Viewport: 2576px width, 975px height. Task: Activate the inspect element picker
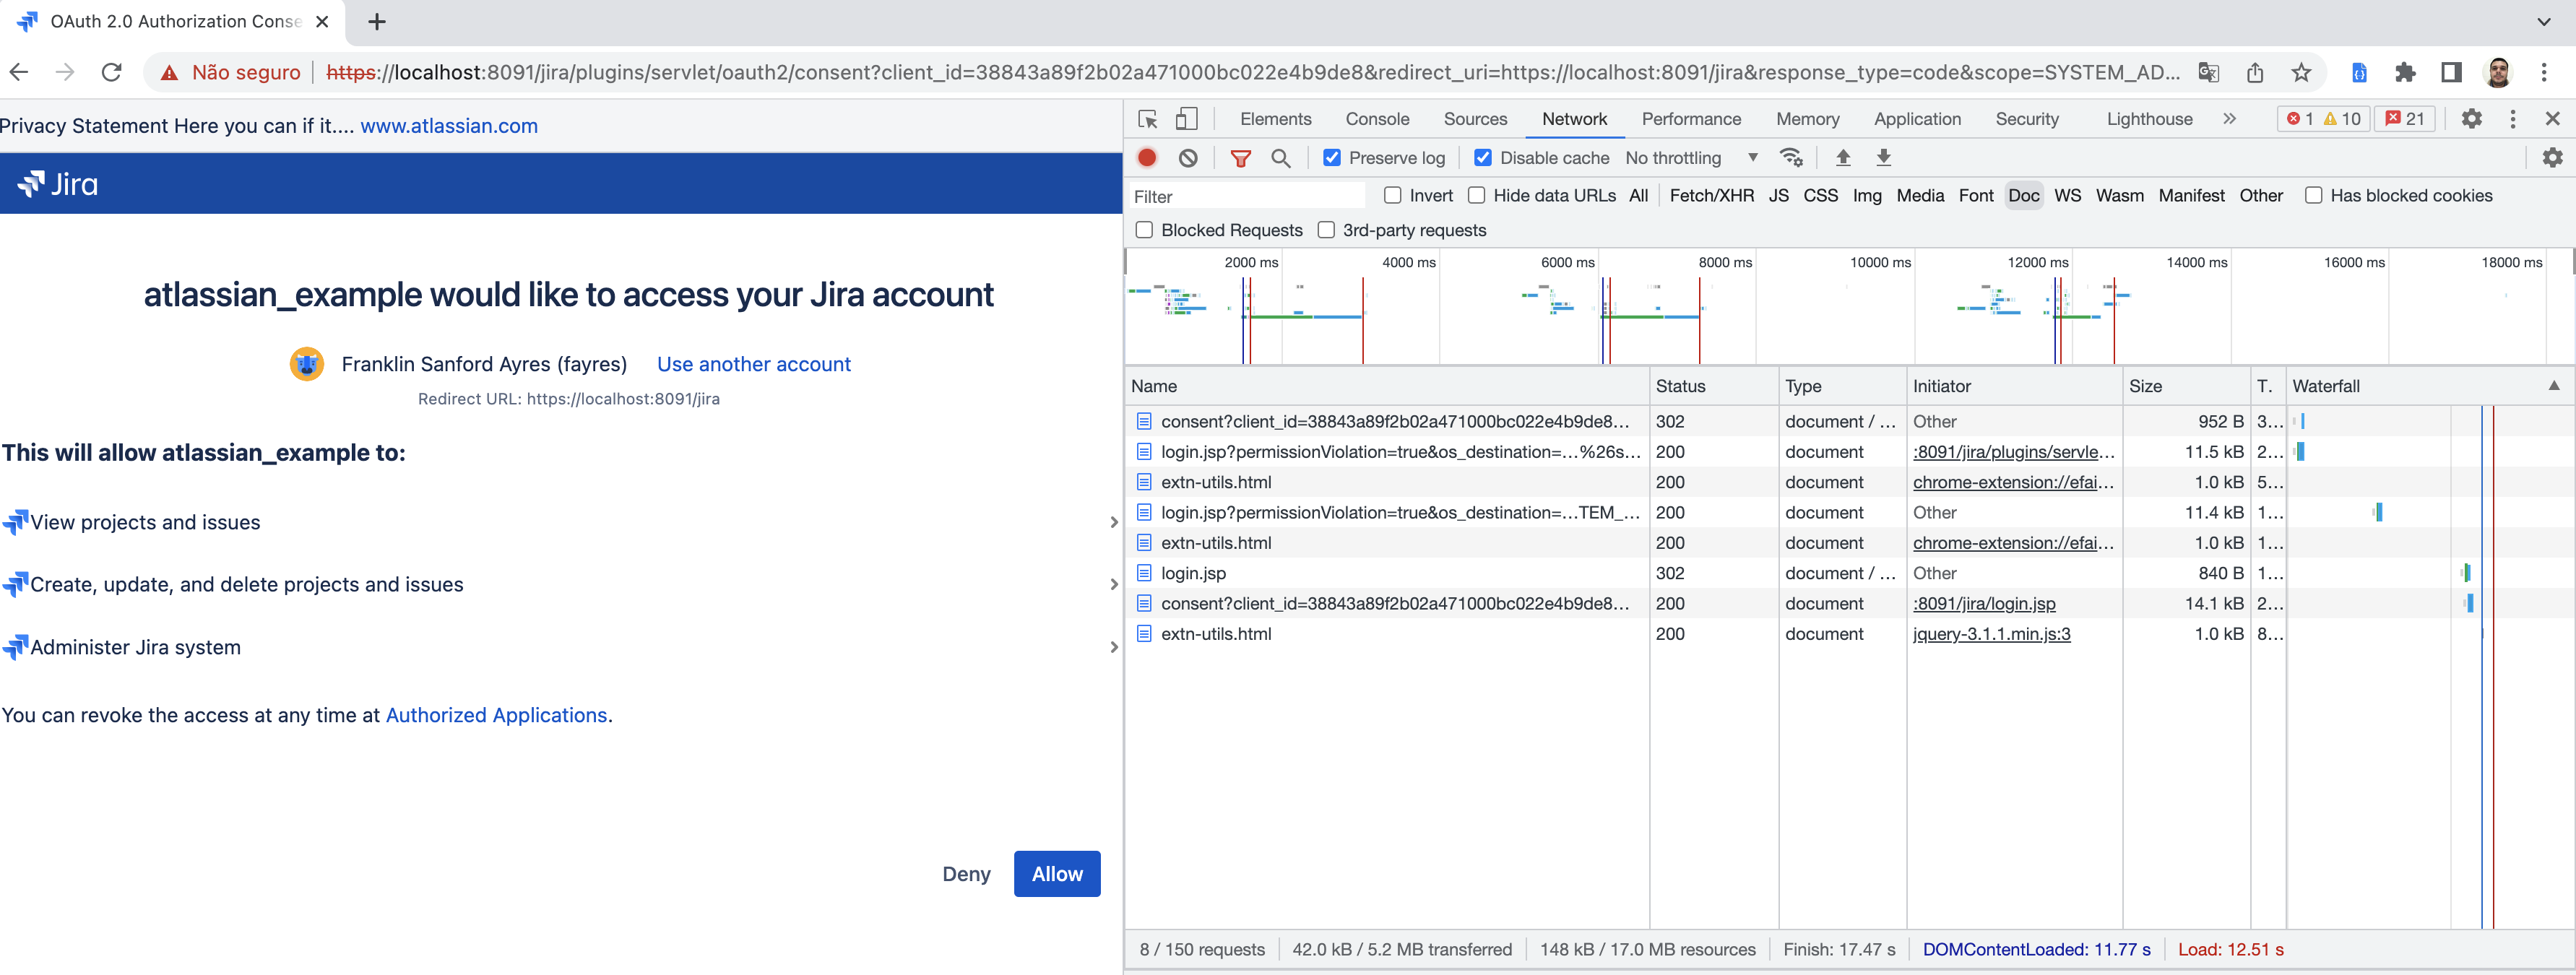[1148, 119]
